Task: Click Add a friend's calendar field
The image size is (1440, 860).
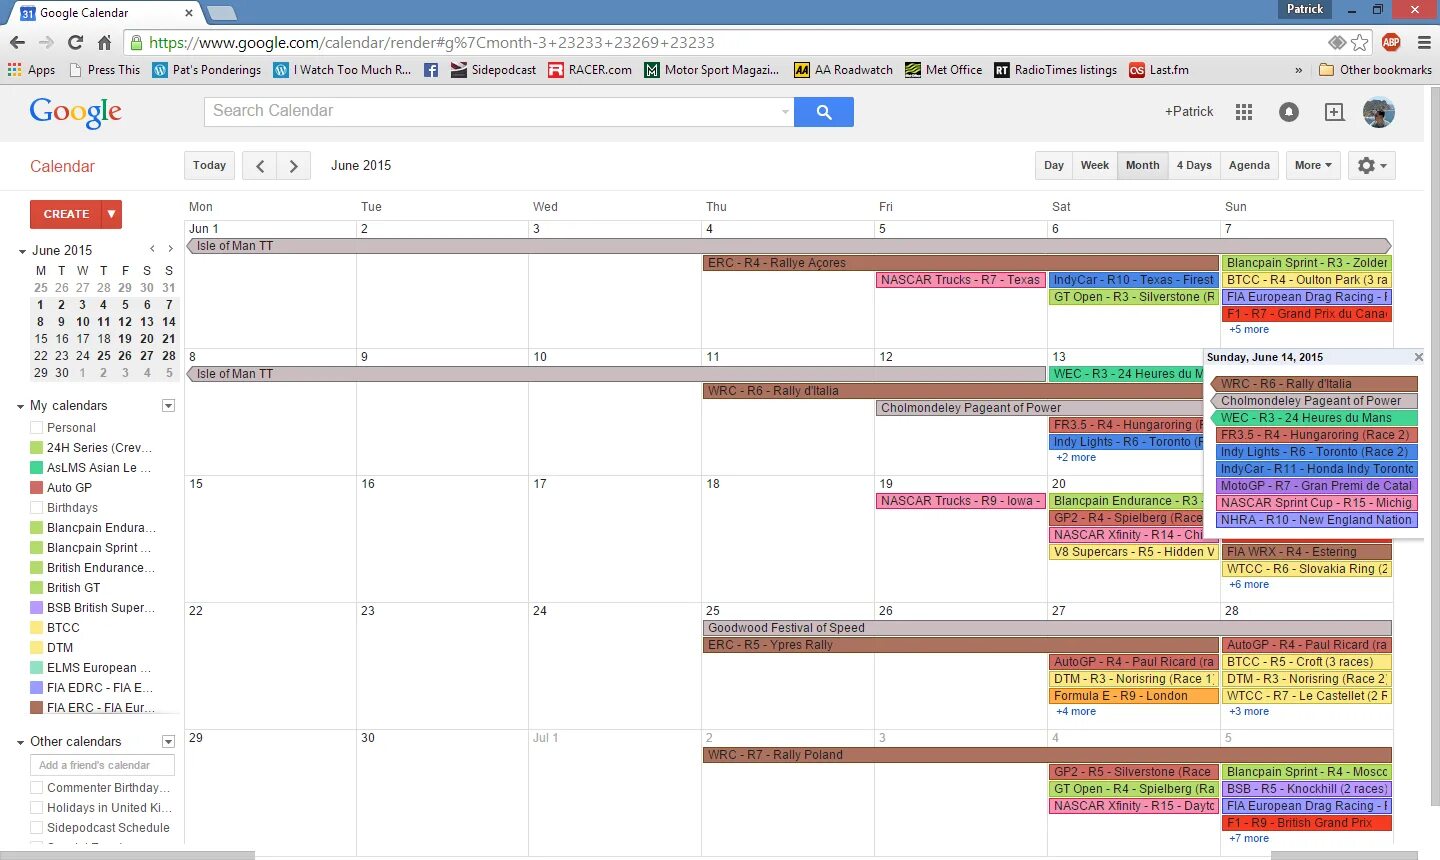Action: pos(102,765)
